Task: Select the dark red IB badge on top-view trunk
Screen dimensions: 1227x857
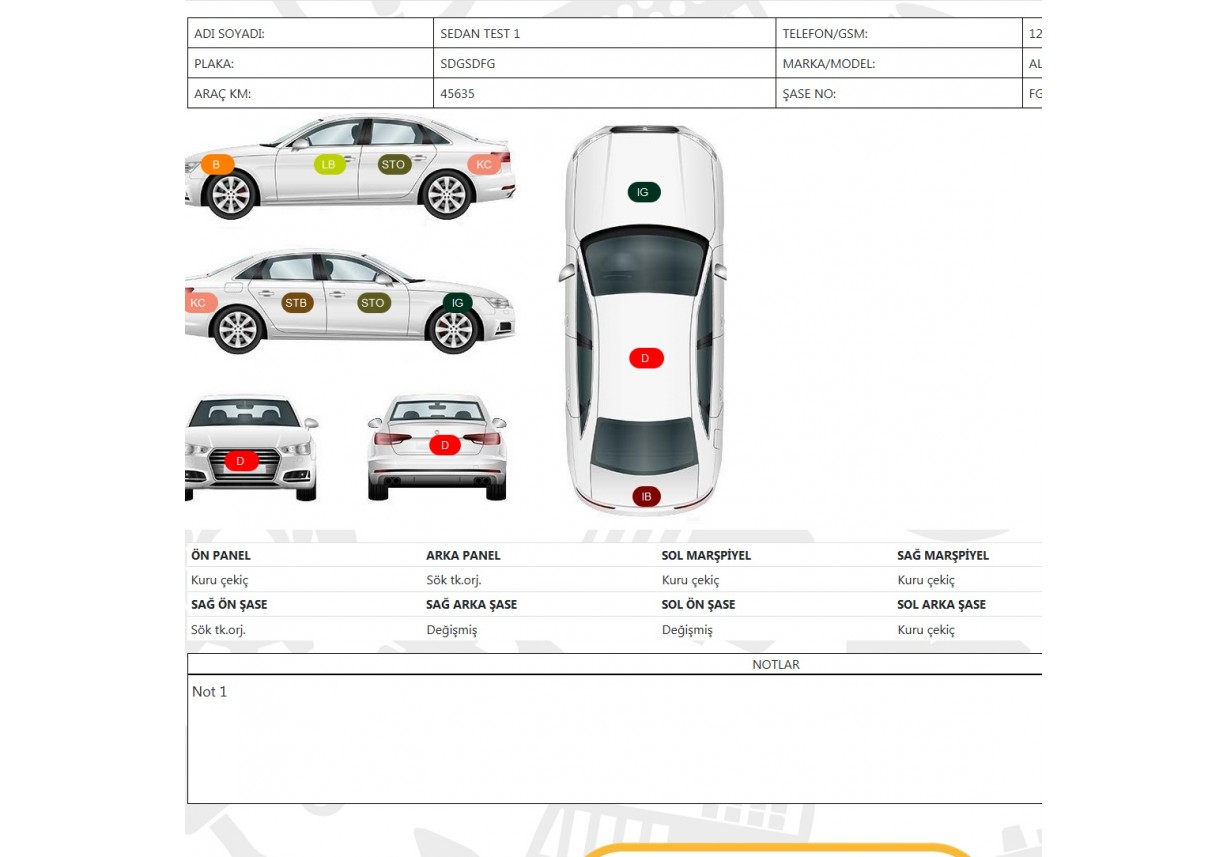Action: click(x=646, y=496)
